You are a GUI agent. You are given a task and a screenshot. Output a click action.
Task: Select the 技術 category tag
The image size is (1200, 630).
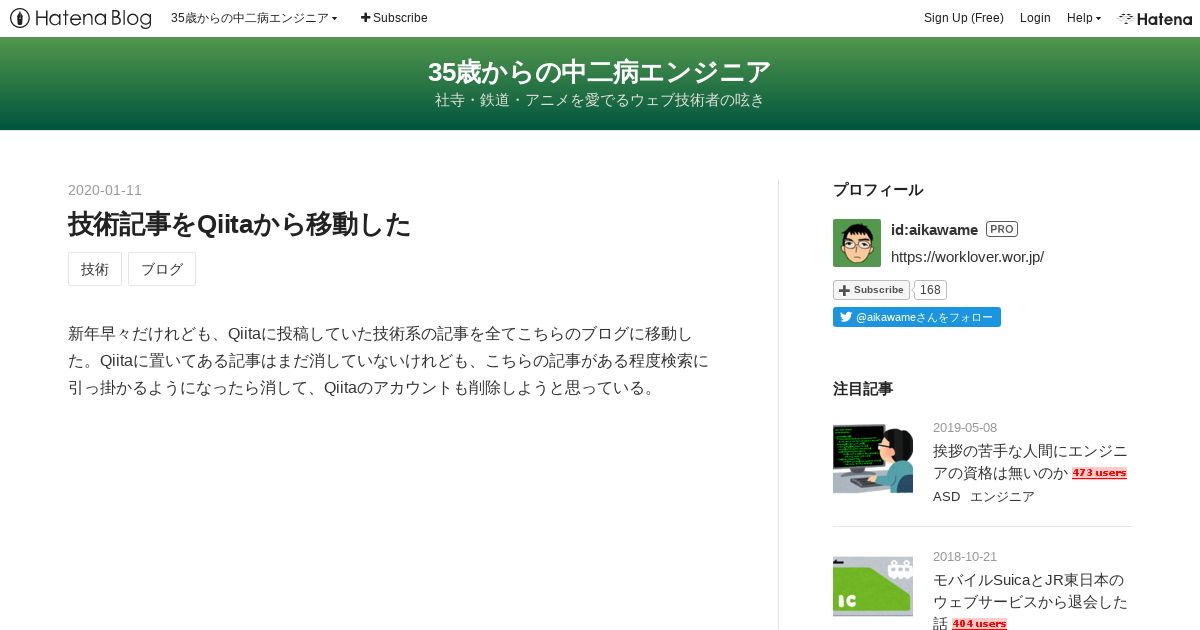(95, 269)
